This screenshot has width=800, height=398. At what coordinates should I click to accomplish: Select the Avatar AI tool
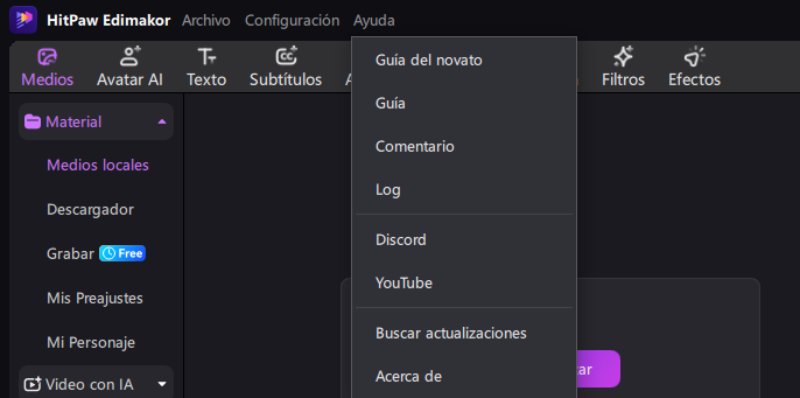tap(130, 67)
